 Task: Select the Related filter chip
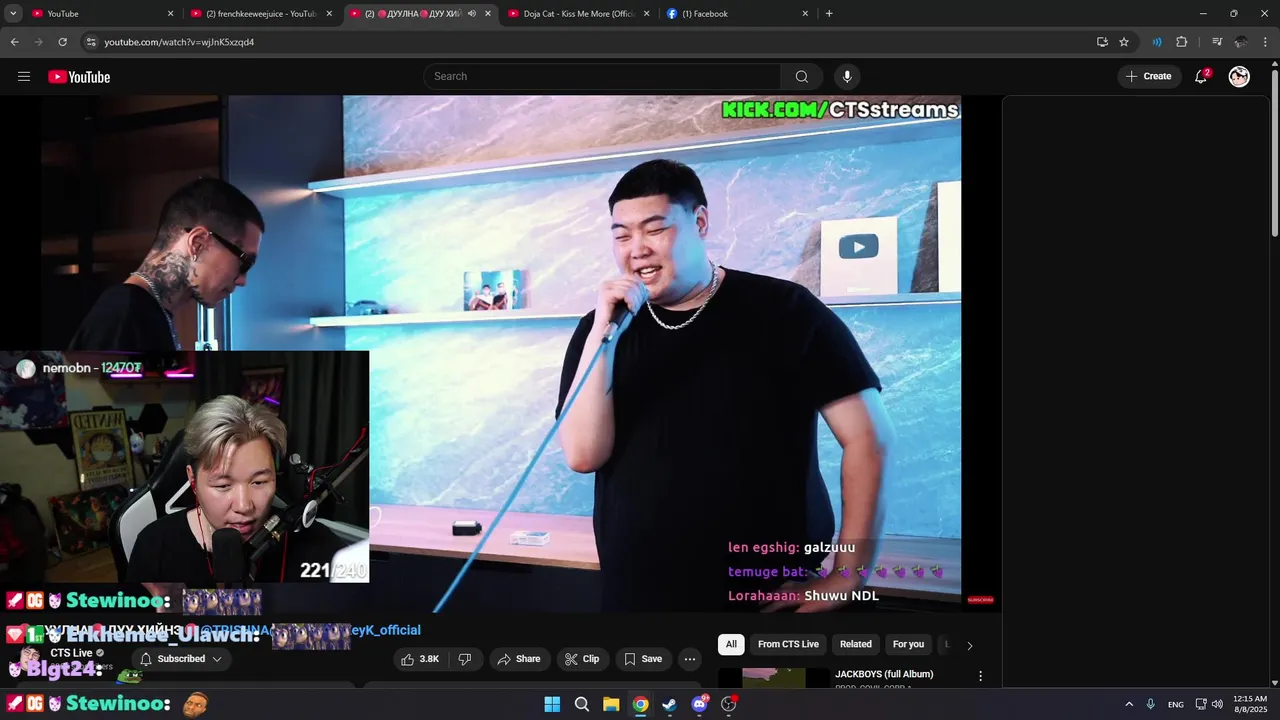coord(856,645)
